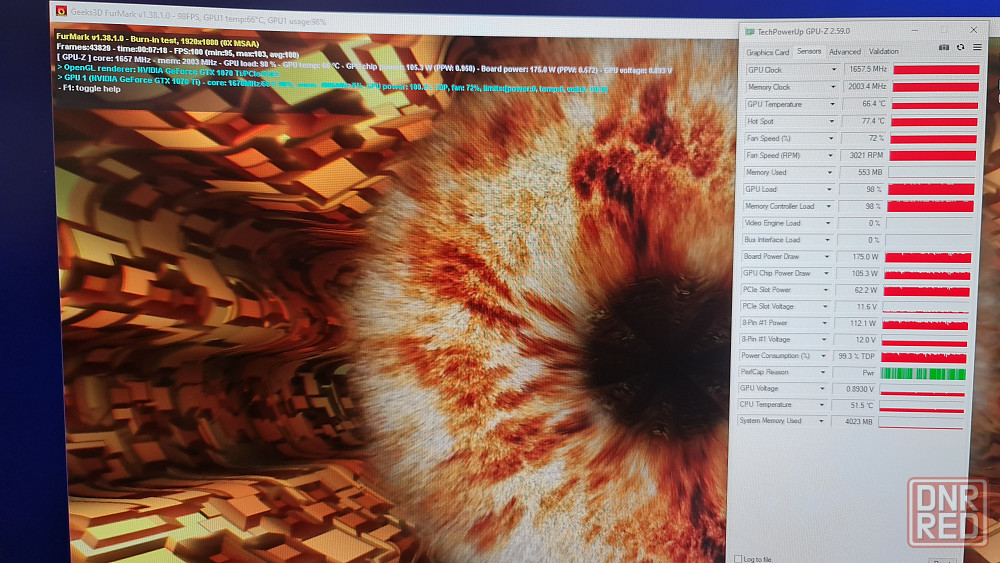Switch to the Graphics Card tab
This screenshot has width=1000, height=563.
pos(767,52)
